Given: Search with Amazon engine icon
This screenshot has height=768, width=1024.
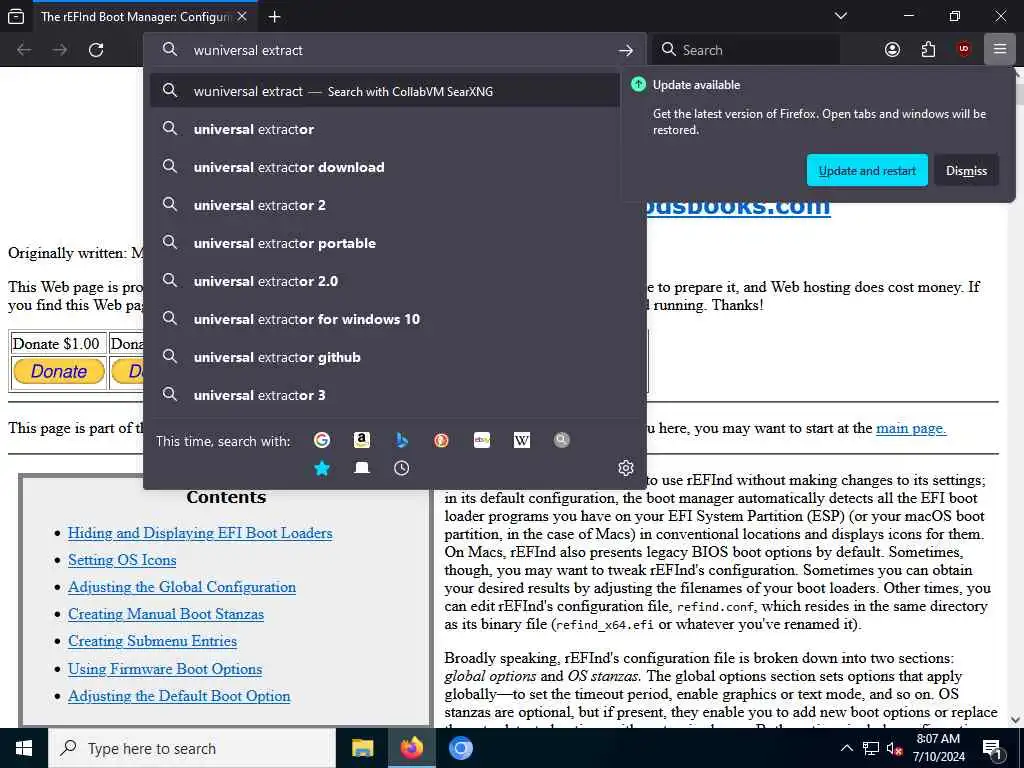Looking at the screenshot, I should (362, 440).
